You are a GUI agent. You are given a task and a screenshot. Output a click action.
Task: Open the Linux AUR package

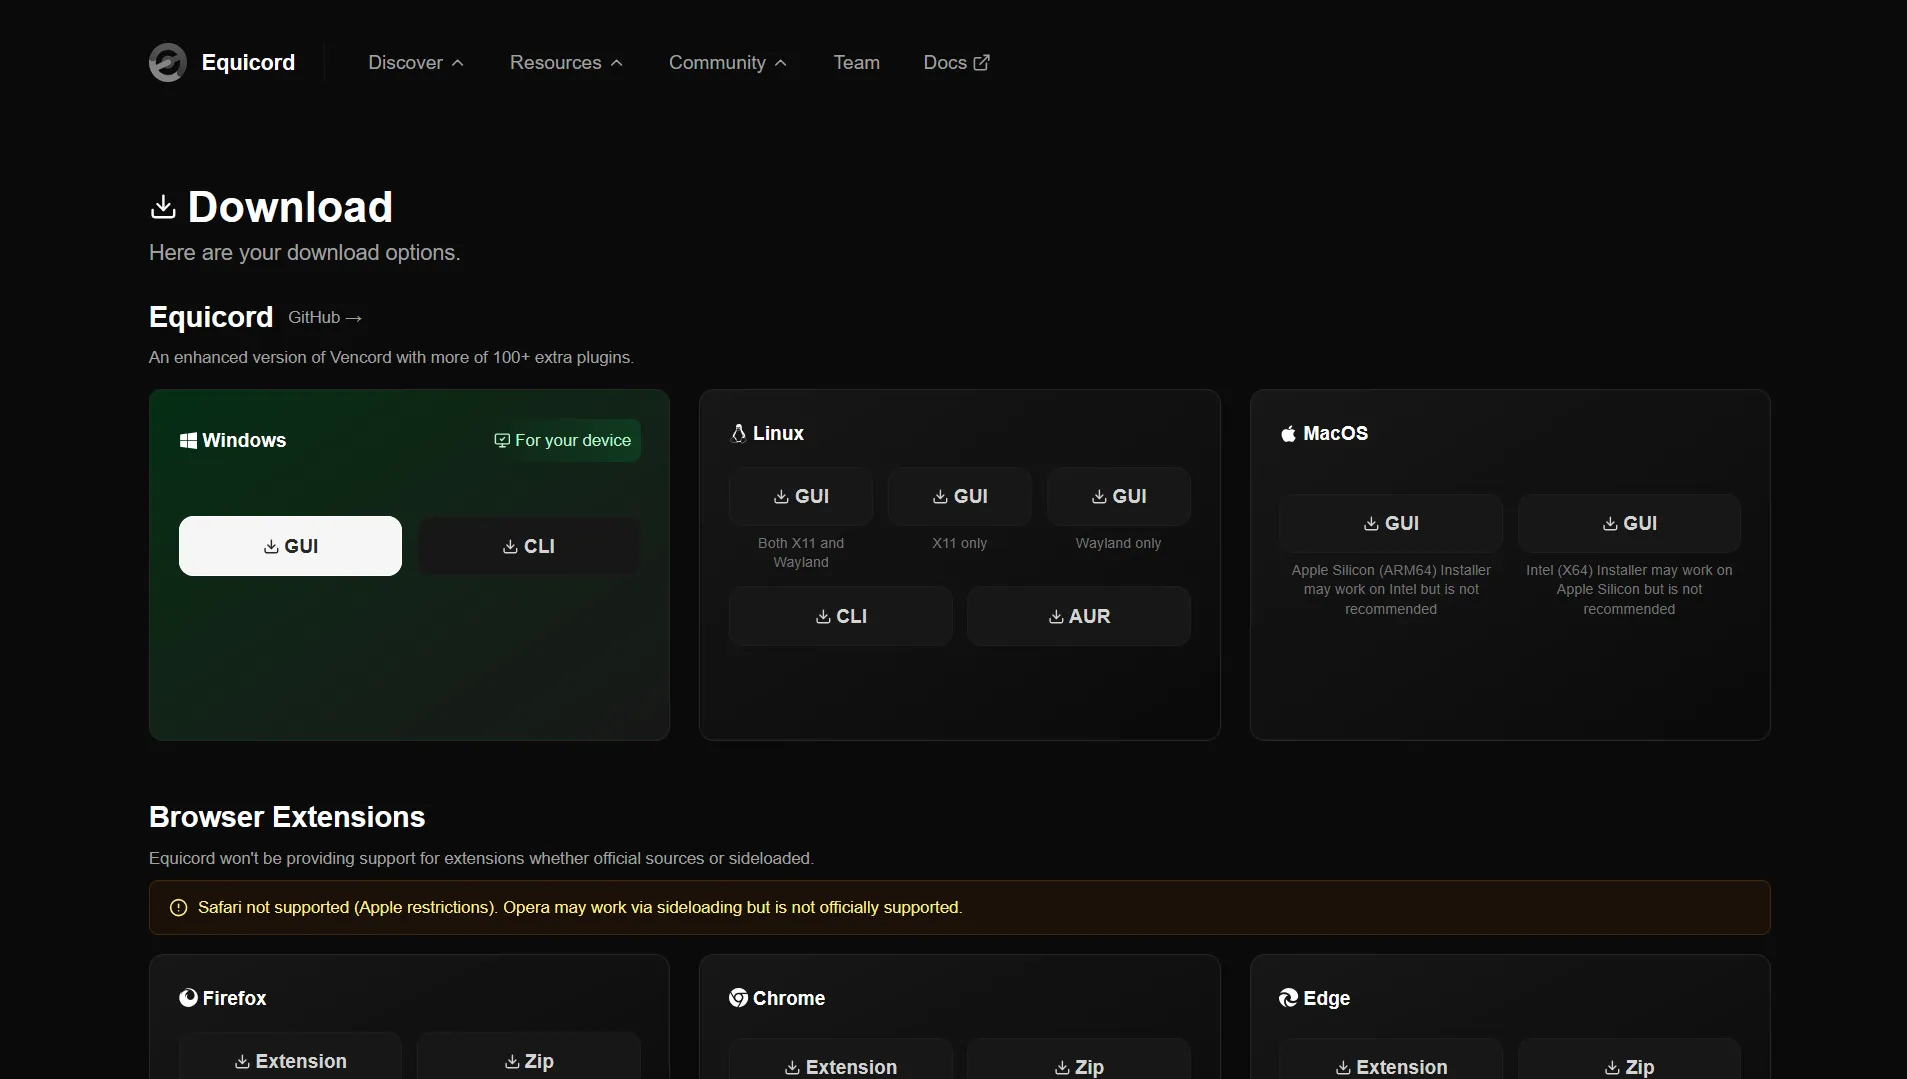[1079, 616]
